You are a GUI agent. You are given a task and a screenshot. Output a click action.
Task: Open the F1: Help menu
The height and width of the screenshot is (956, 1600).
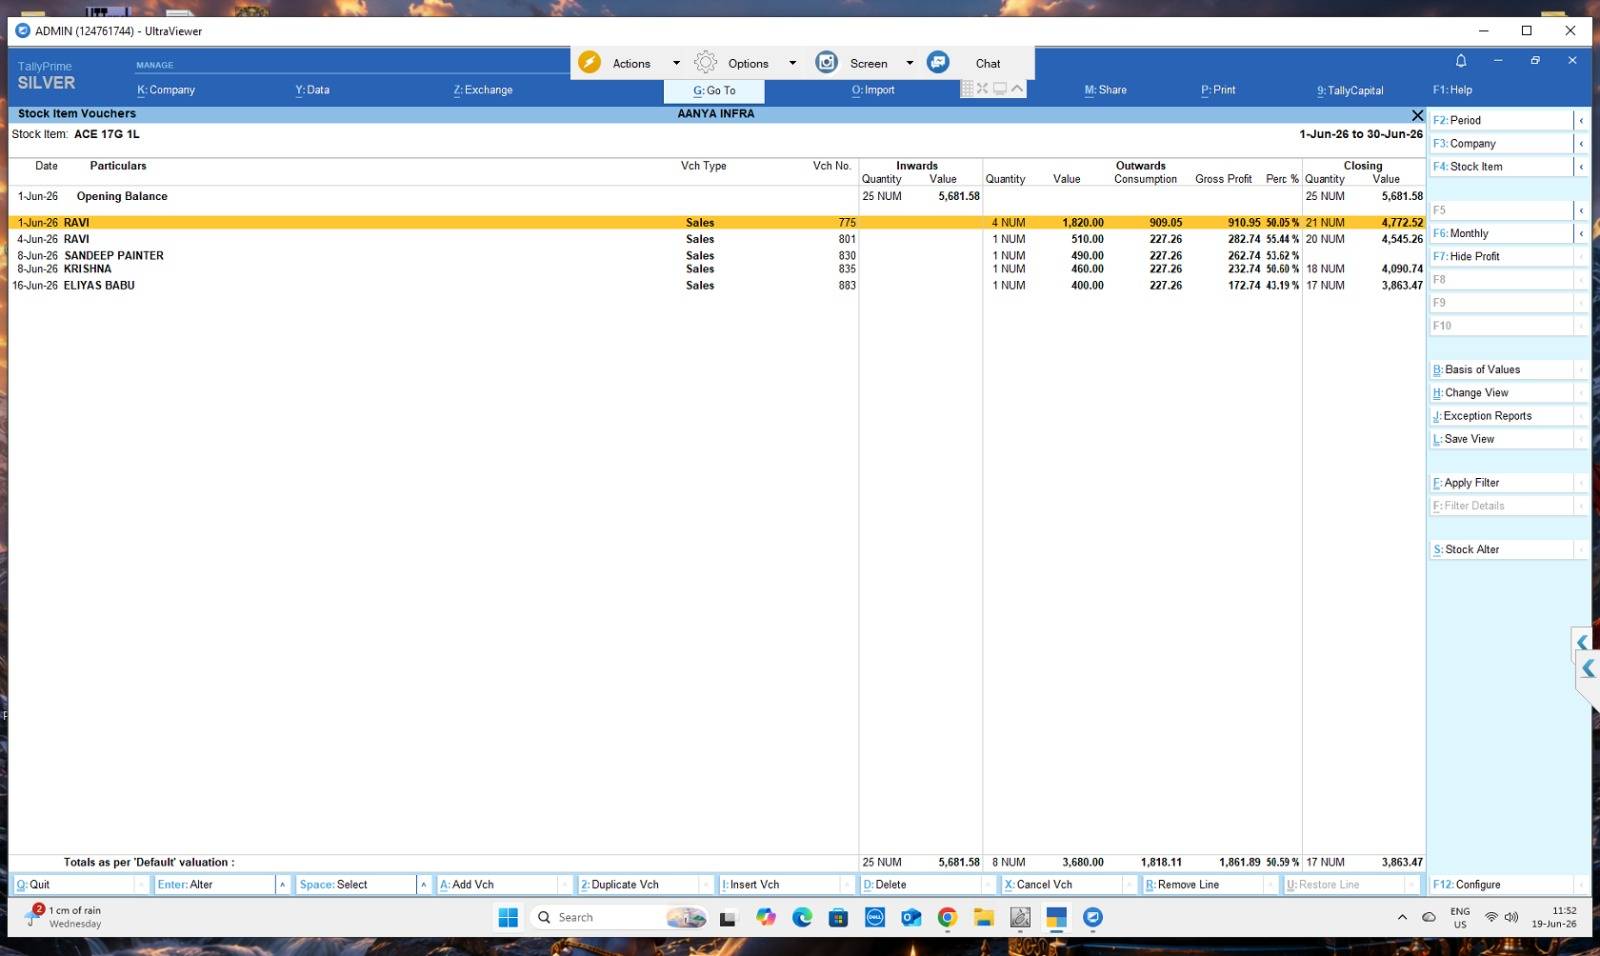(x=1452, y=90)
